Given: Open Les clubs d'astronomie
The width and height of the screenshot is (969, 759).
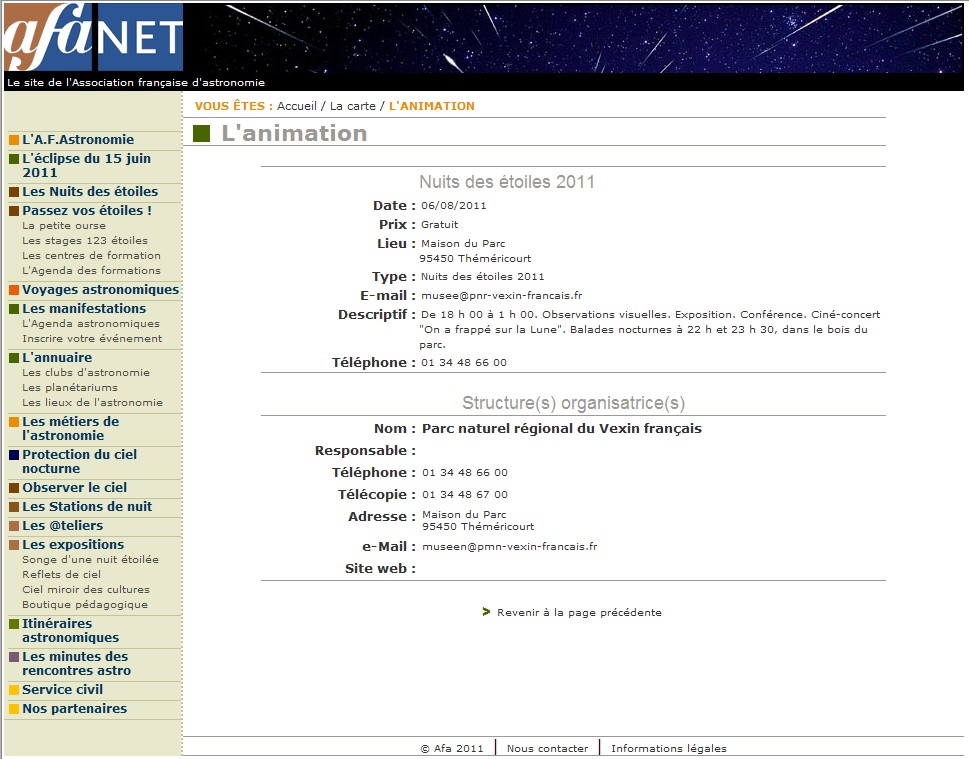Looking at the screenshot, I should tap(86, 373).
